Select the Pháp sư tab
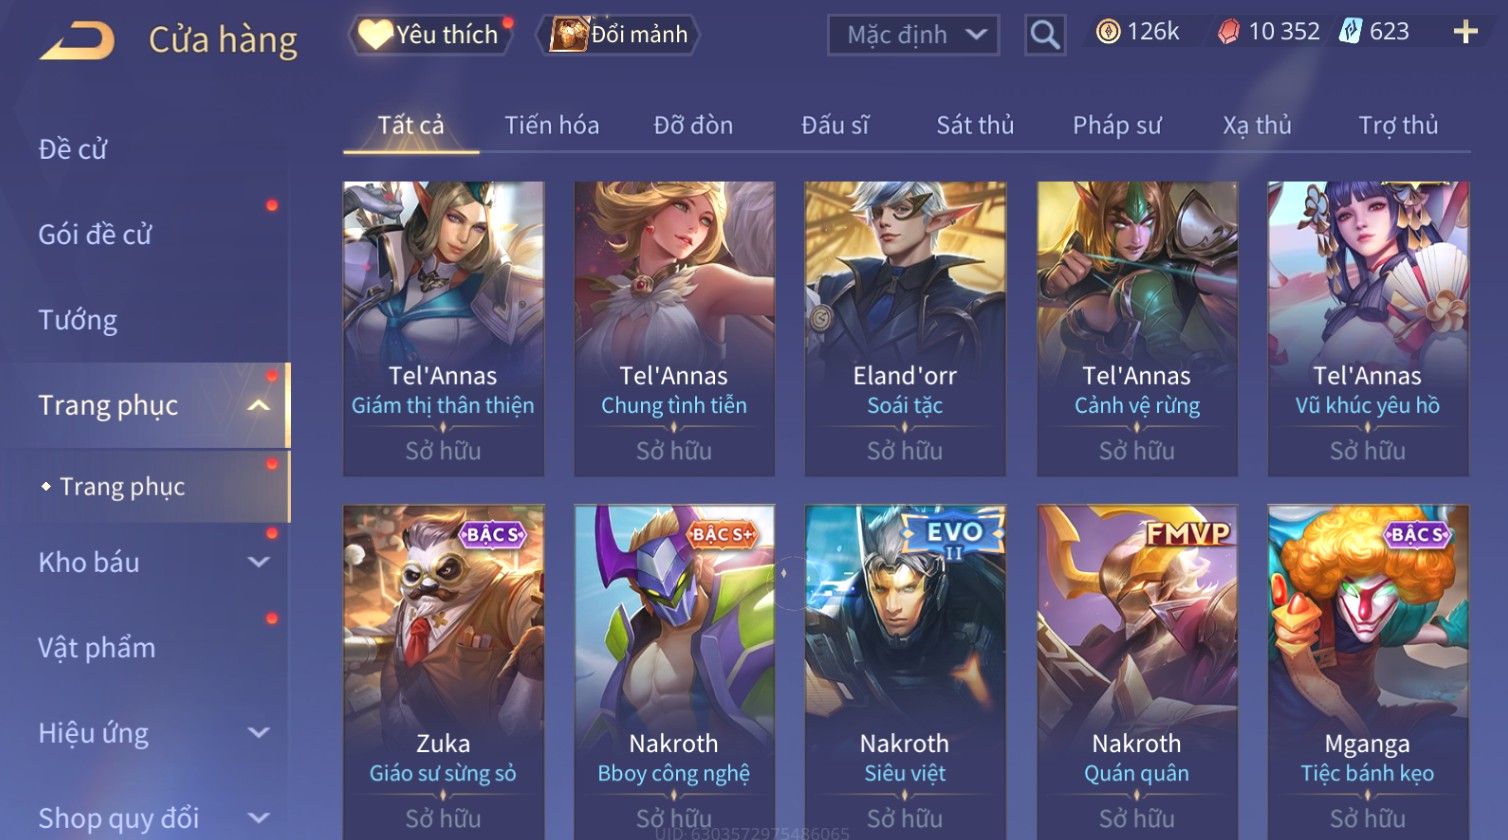The width and height of the screenshot is (1508, 840). tap(1117, 125)
